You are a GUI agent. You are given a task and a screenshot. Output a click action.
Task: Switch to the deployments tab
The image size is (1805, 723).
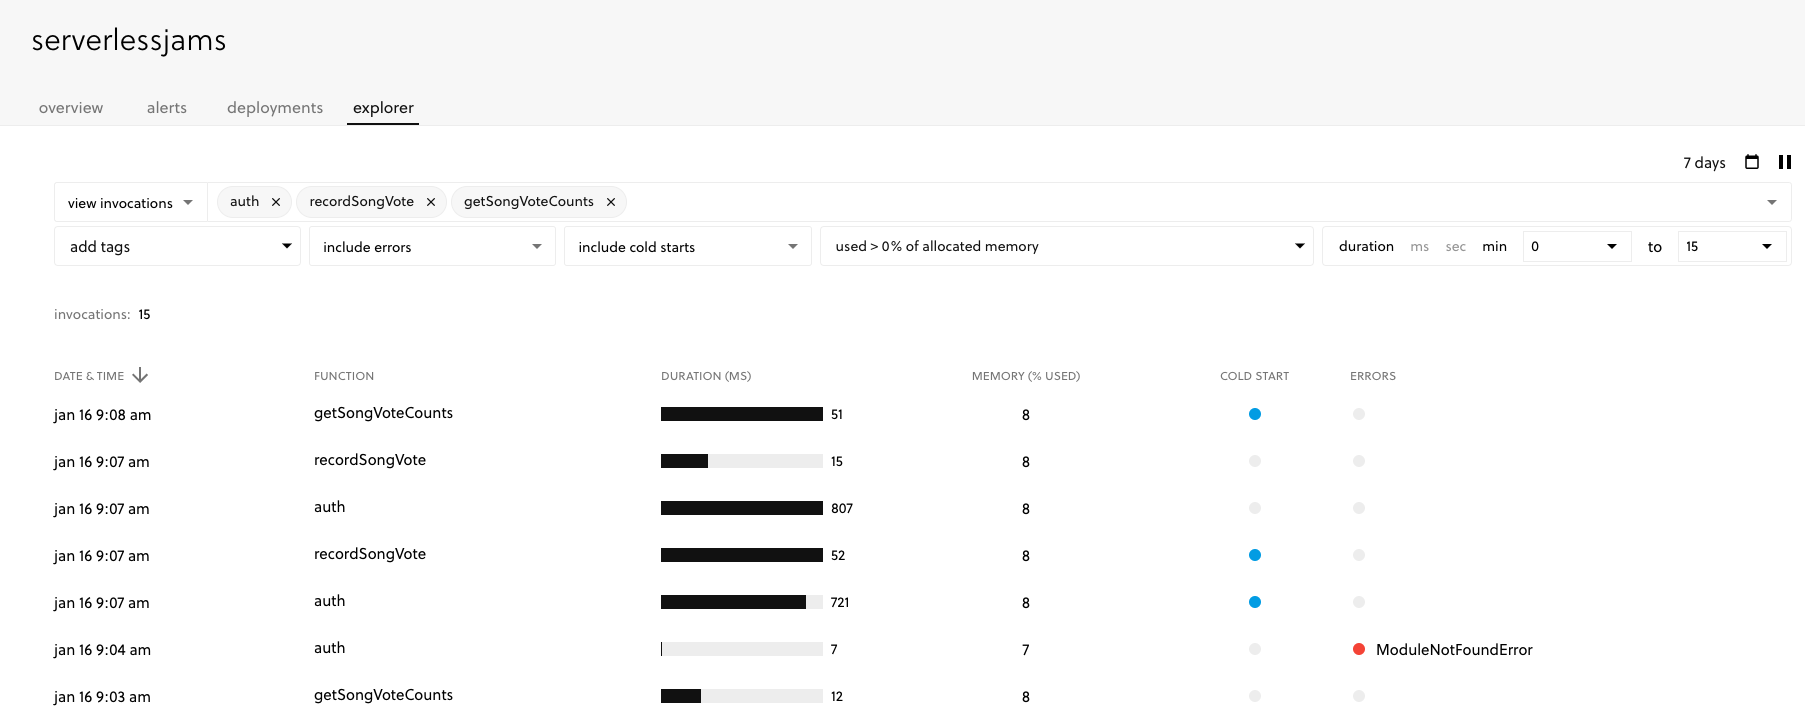tap(275, 108)
